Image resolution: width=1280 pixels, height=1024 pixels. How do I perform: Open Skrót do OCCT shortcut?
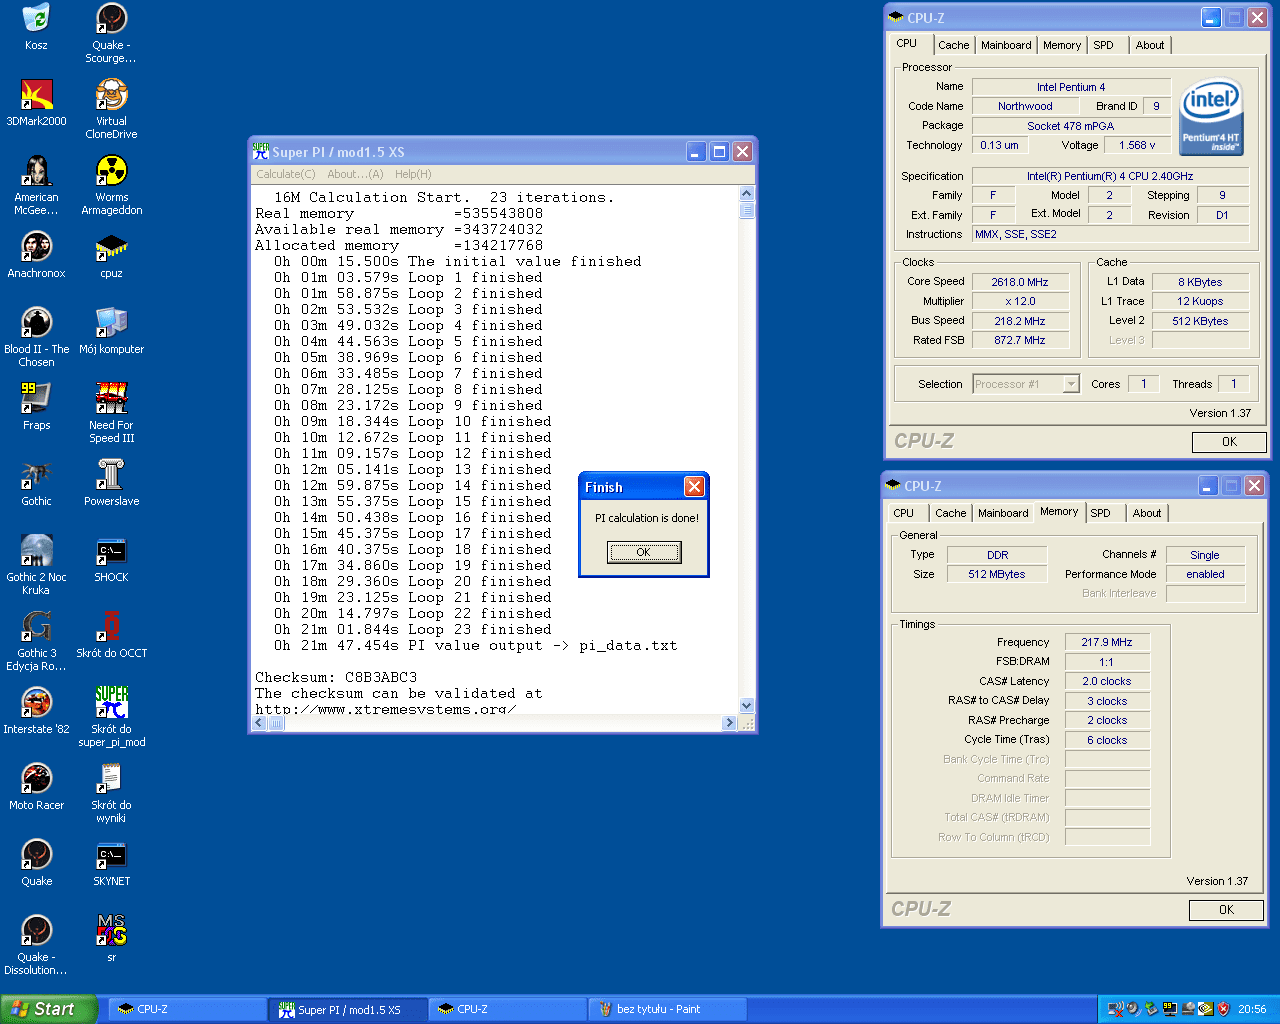tap(111, 635)
